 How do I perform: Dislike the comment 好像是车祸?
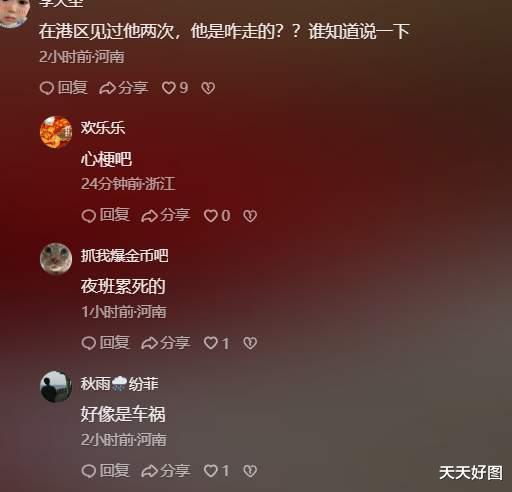[x=250, y=471]
